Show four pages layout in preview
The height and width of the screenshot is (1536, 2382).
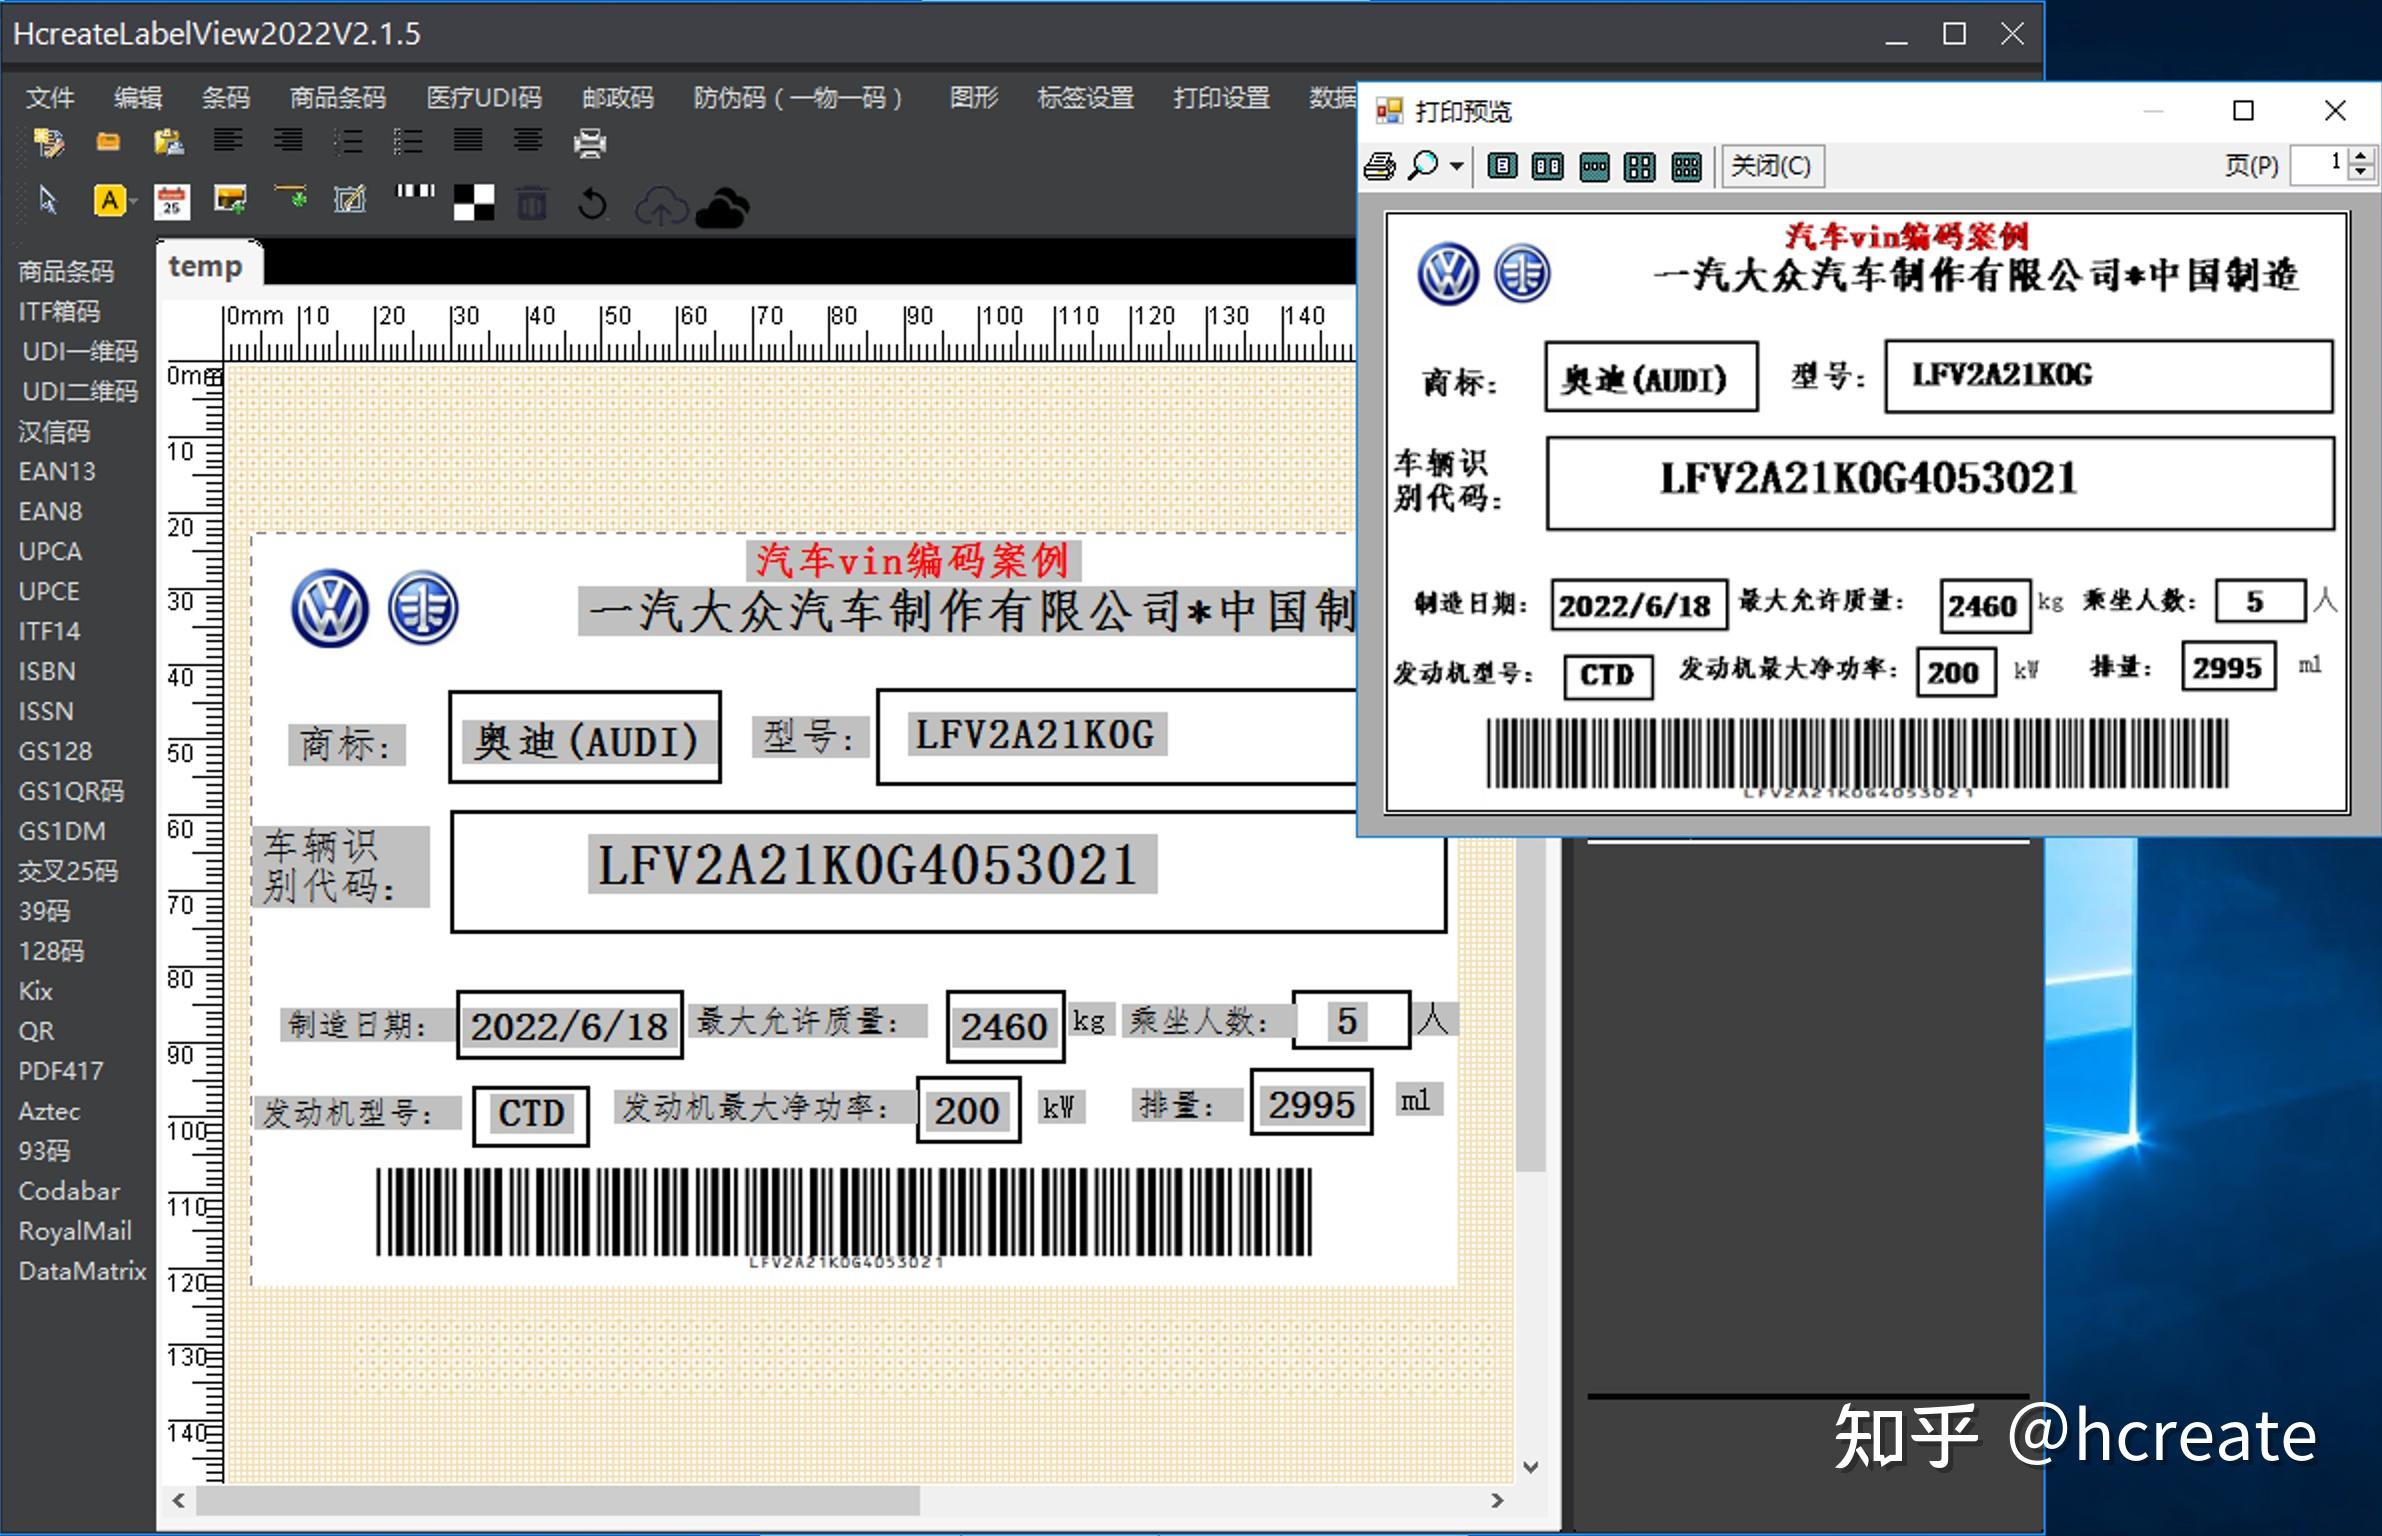coord(1640,167)
